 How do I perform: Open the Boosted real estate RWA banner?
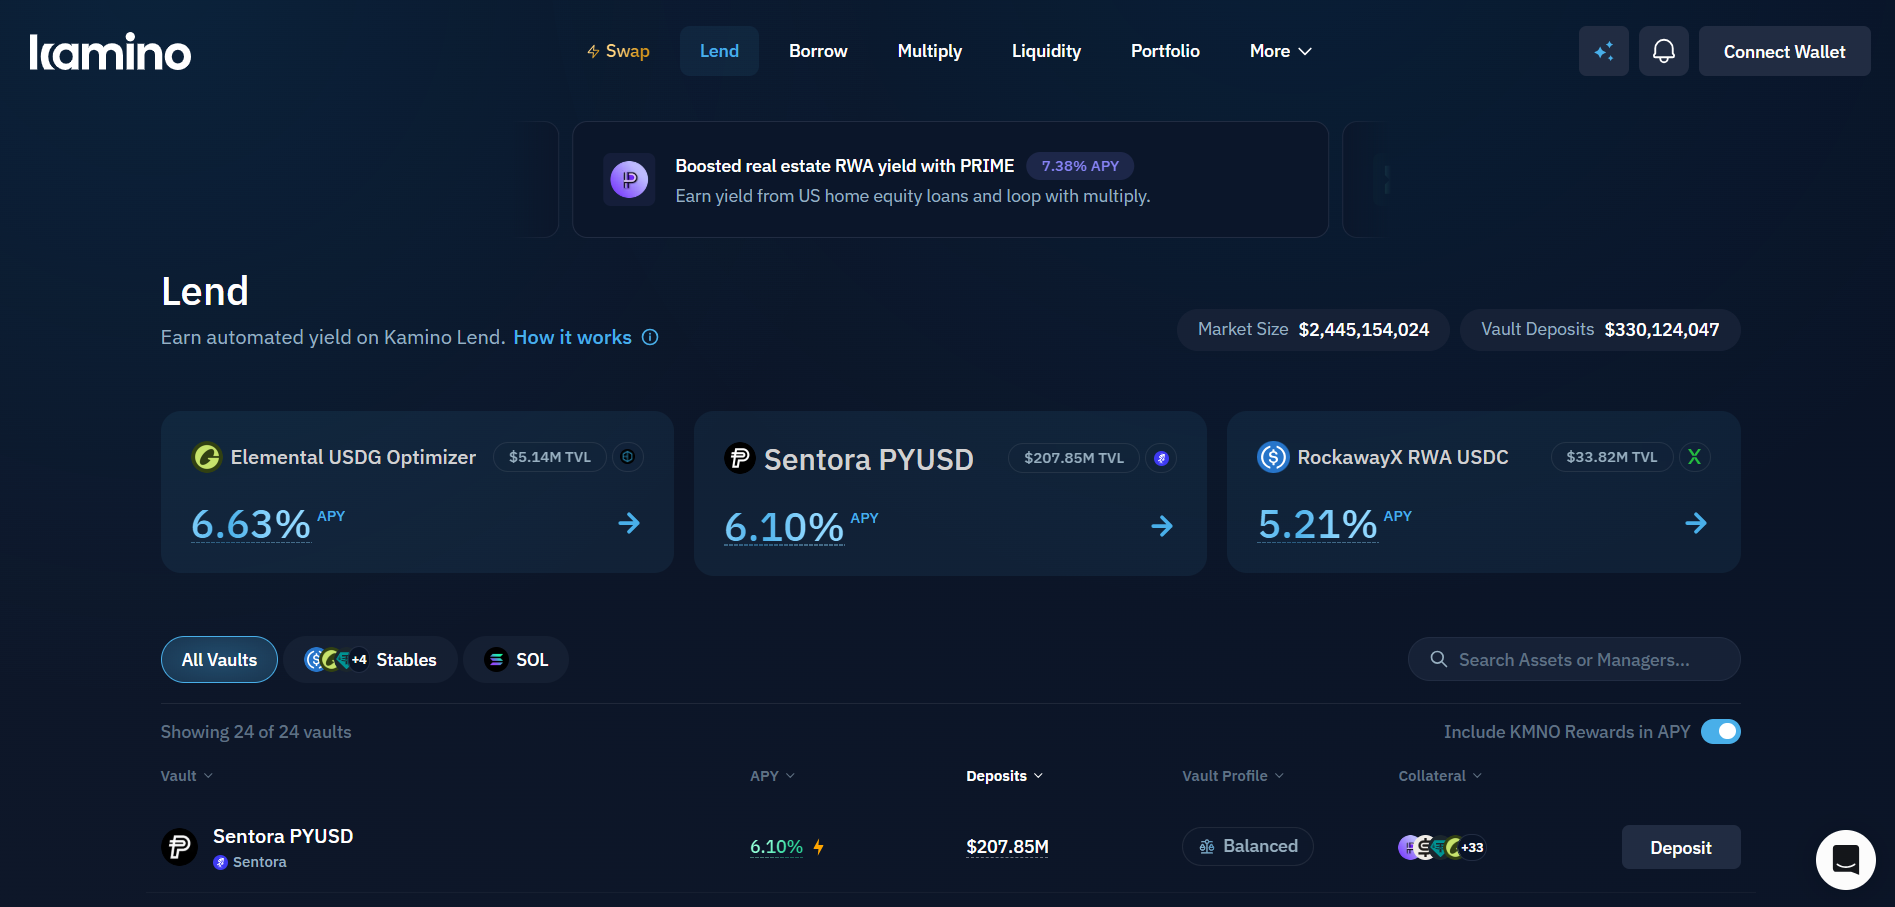(950, 180)
